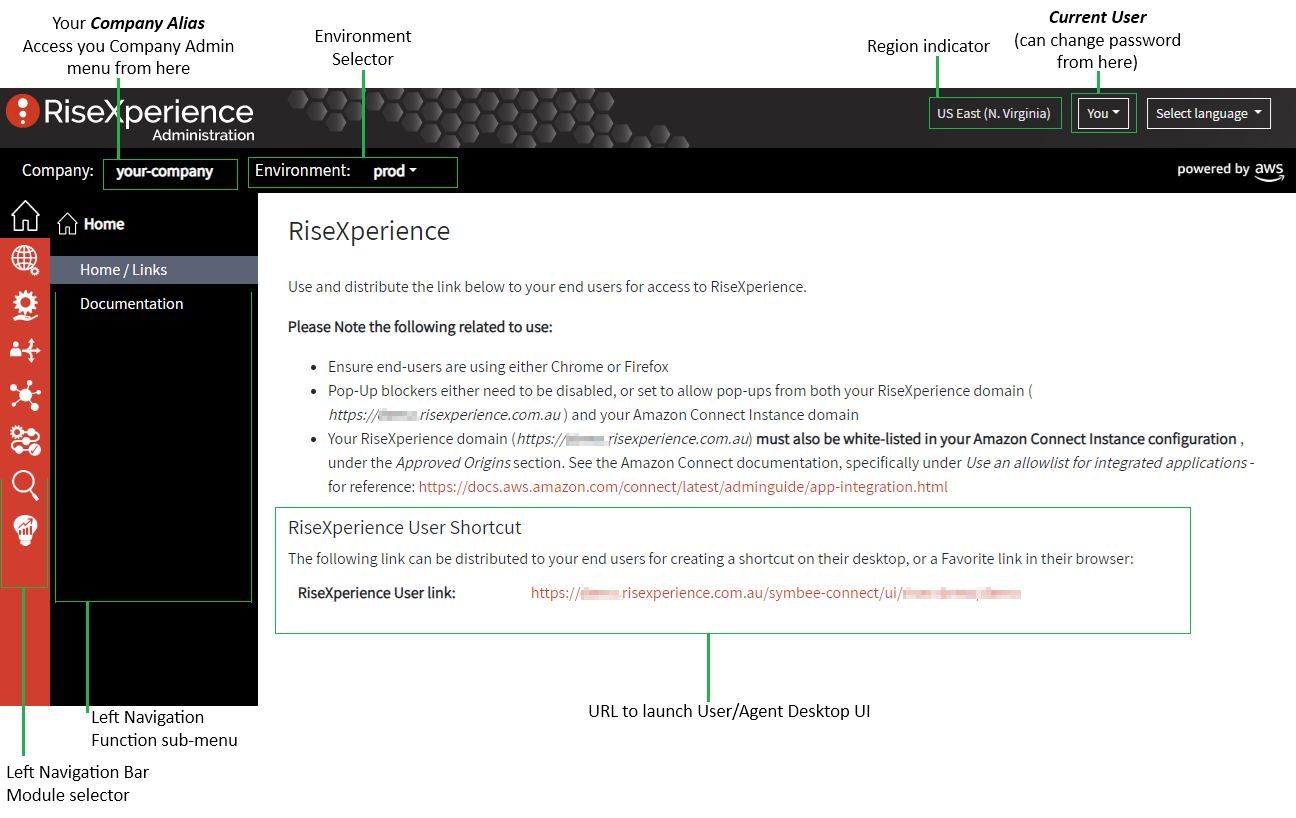Select the people routing arrows module icon
The height and width of the screenshot is (818, 1296).
[25, 350]
